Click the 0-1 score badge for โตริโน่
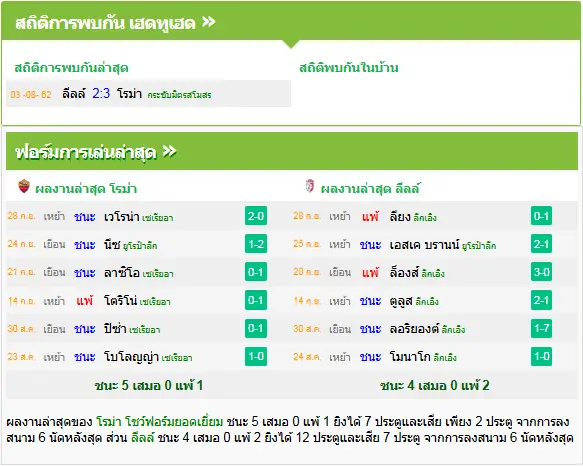 point(256,300)
